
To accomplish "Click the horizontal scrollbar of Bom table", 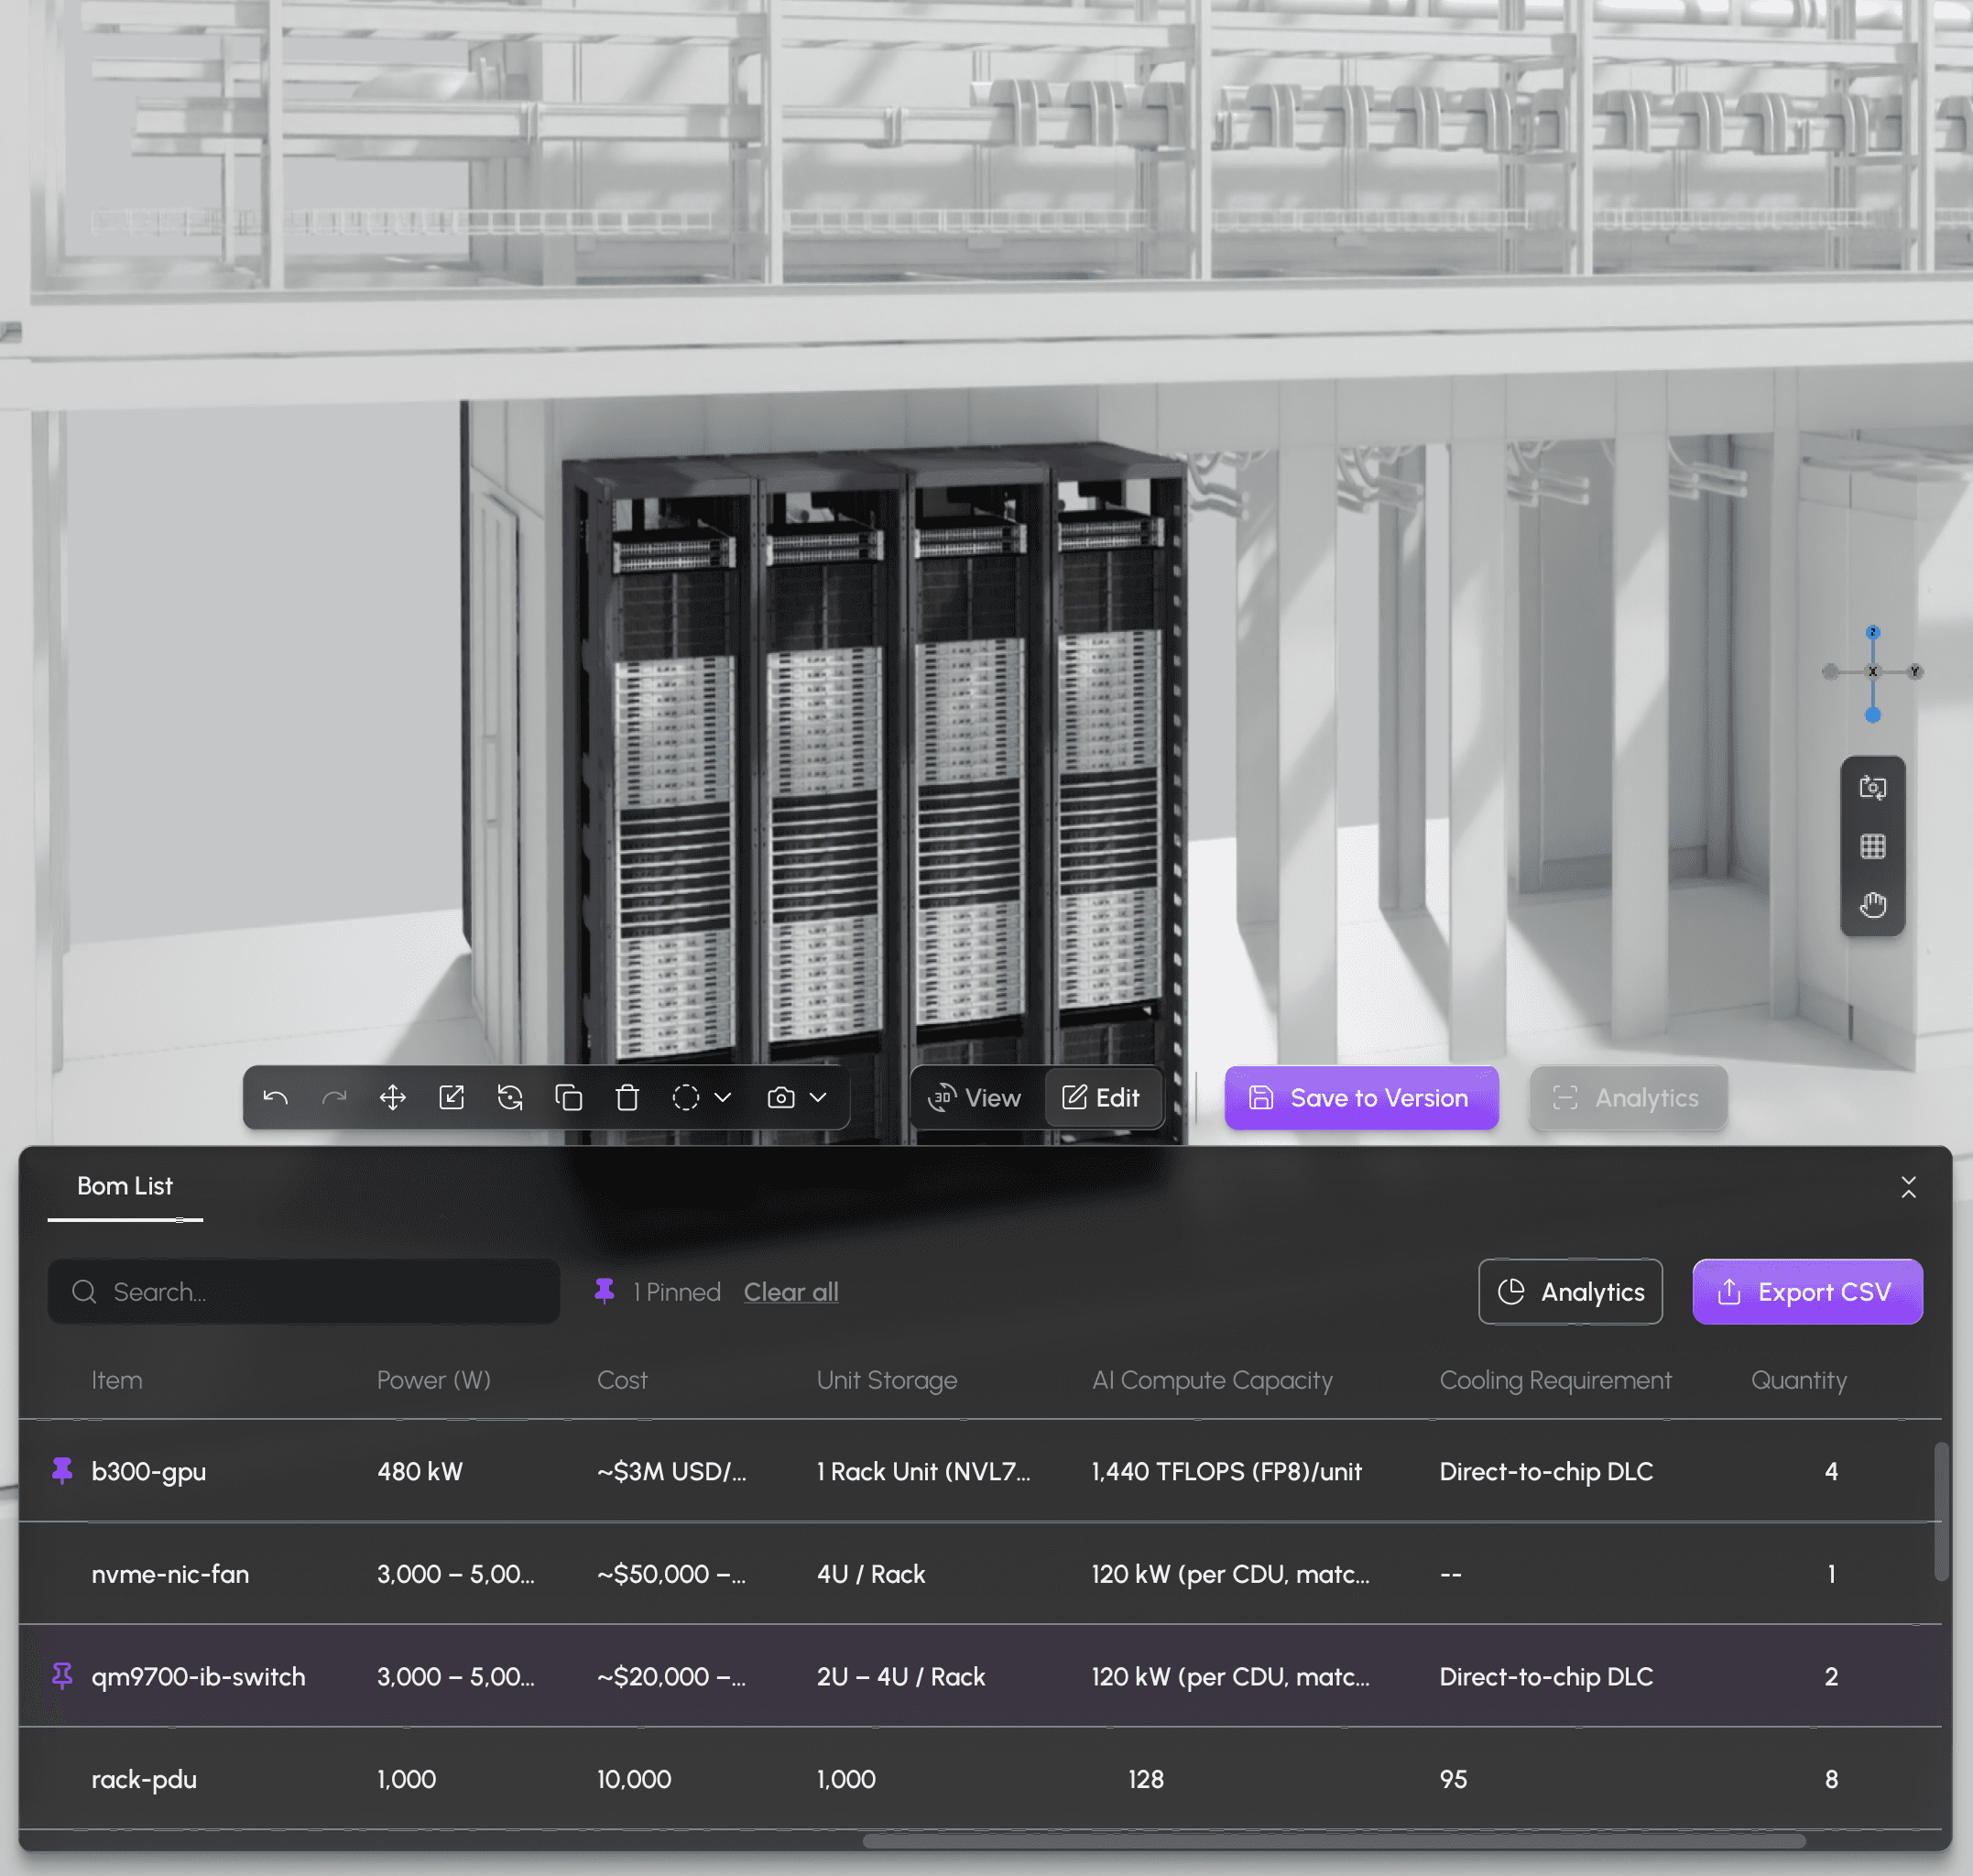I will pos(1334,1841).
